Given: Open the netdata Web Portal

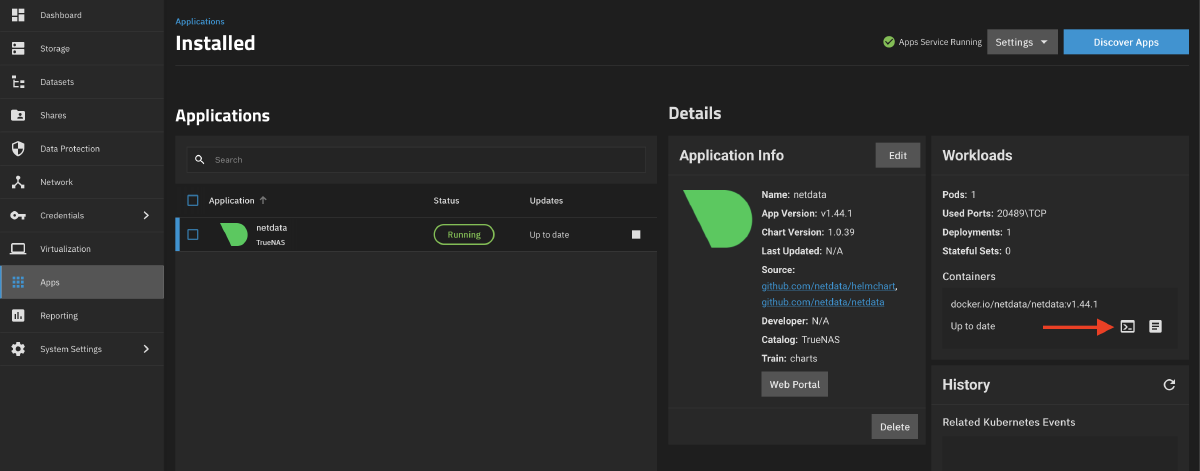Looking at the screenshot, I should [x=795, y=384].
